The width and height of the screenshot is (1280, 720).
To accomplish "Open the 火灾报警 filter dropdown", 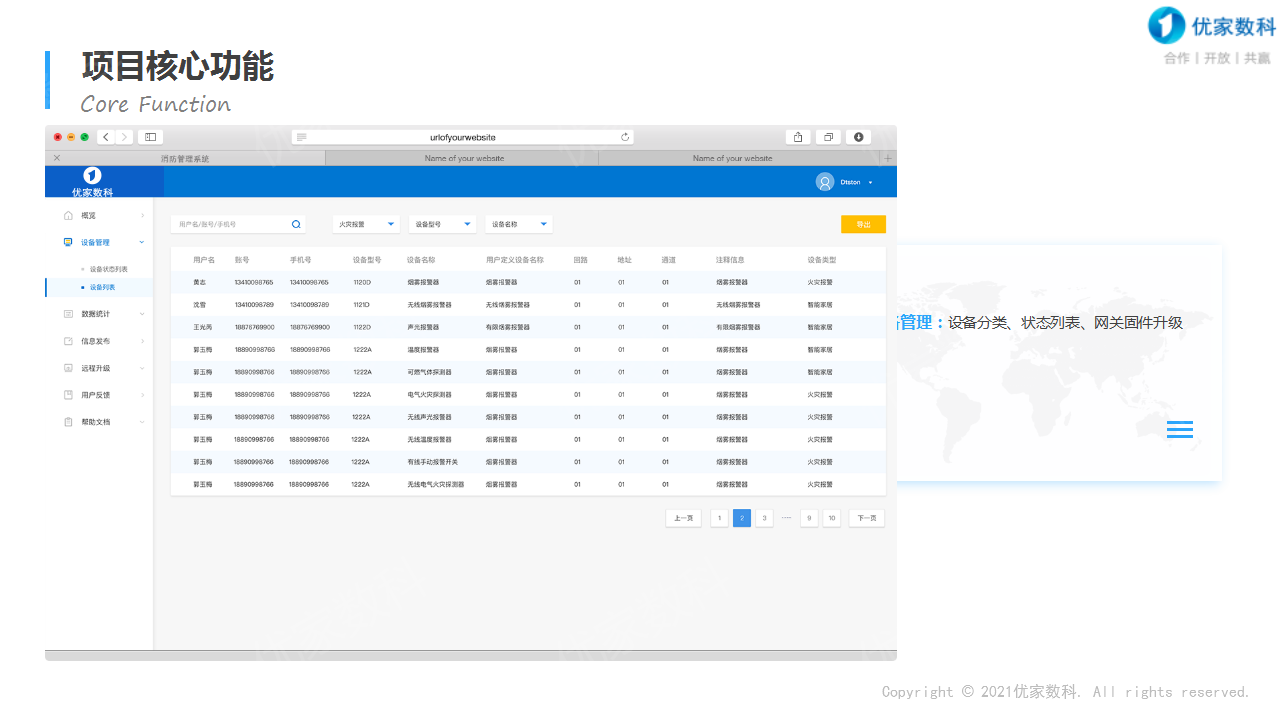I will (366, 225).
